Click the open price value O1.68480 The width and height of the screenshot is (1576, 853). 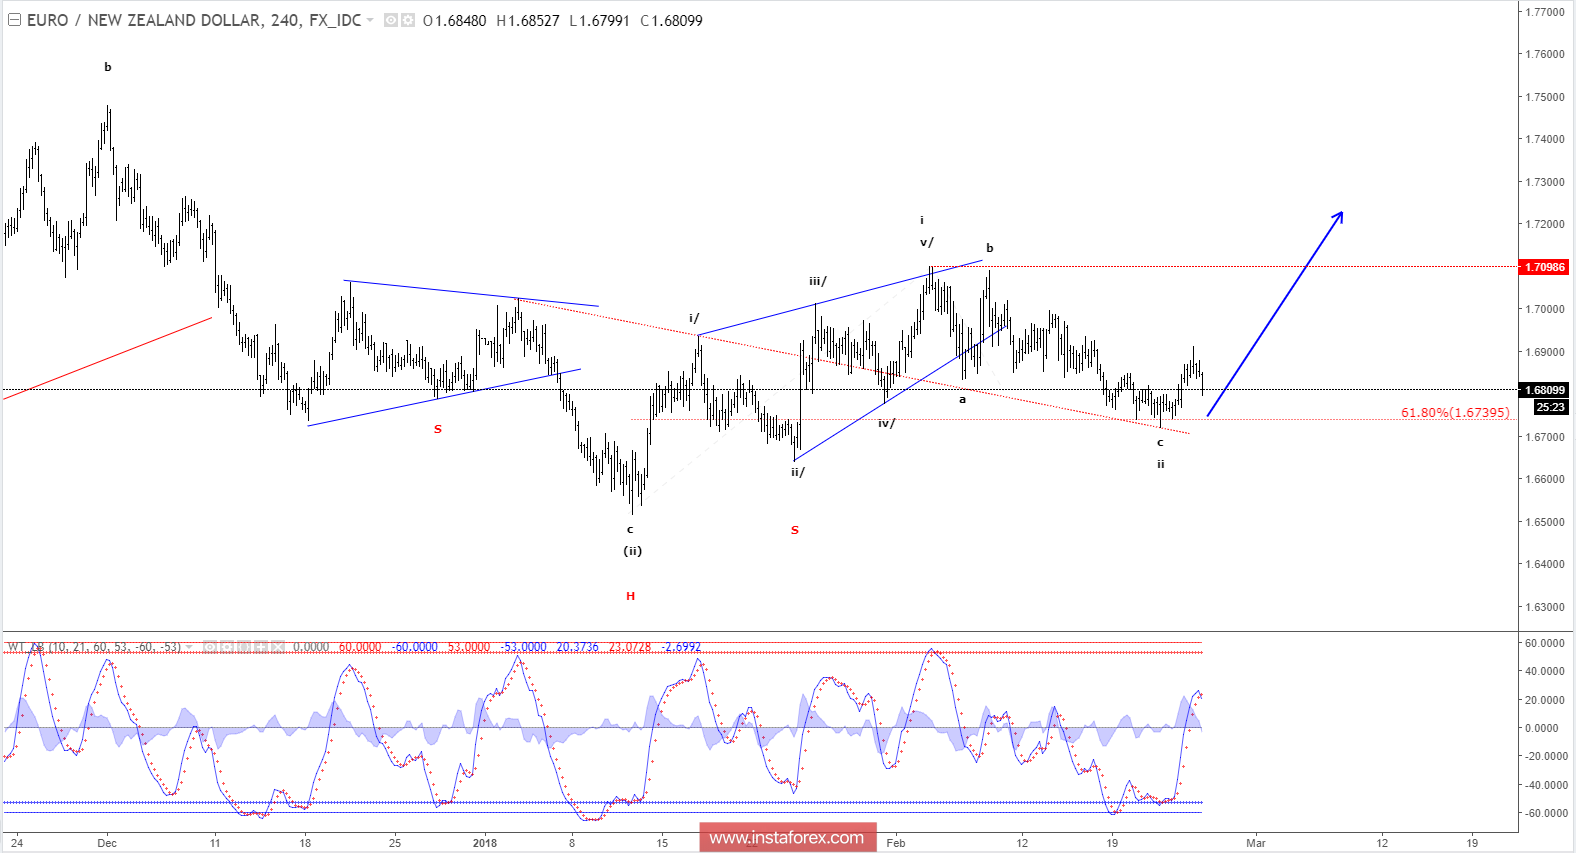point(455,20)
